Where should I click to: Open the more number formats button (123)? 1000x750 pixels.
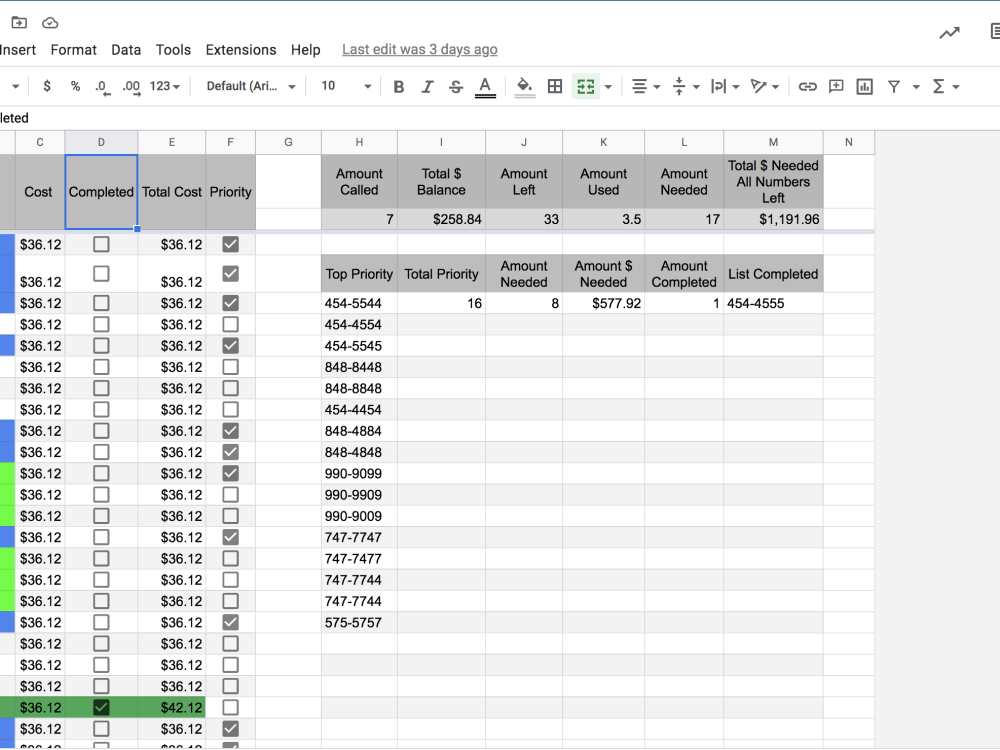point(163,86)
